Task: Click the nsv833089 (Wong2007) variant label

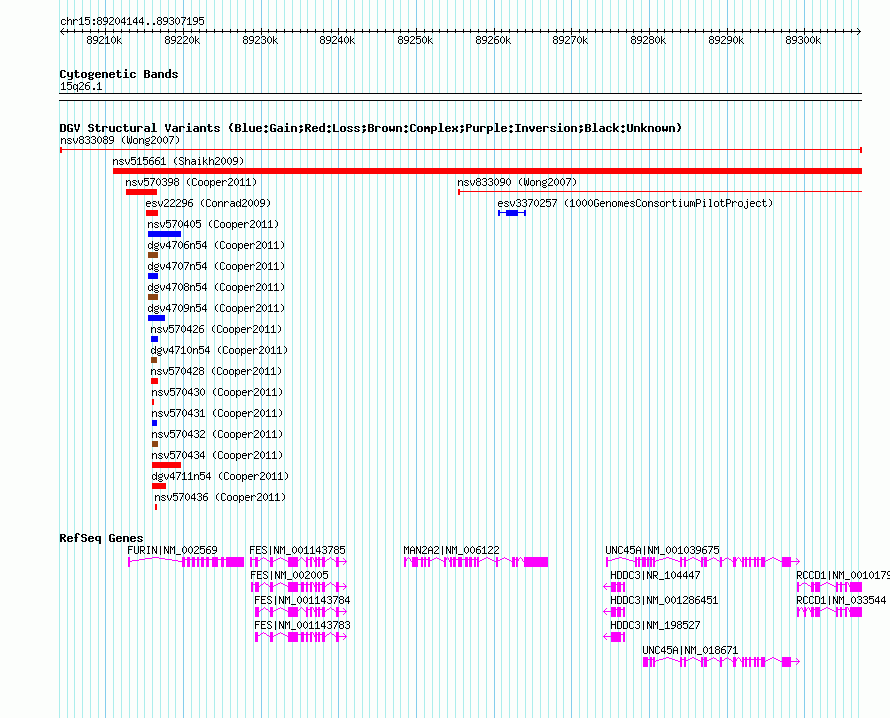Action: tap(120, 140)
